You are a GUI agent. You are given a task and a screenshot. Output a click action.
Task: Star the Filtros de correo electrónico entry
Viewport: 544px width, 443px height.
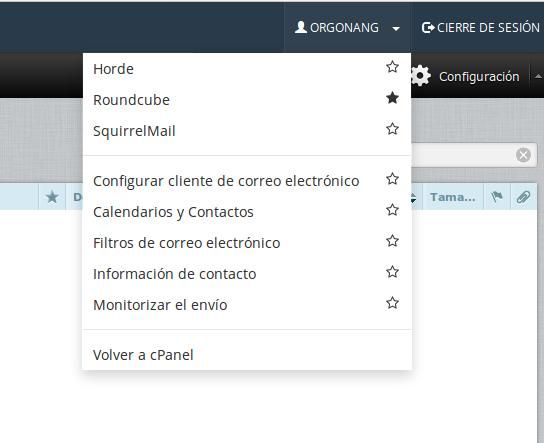click(x=392, y=241)
